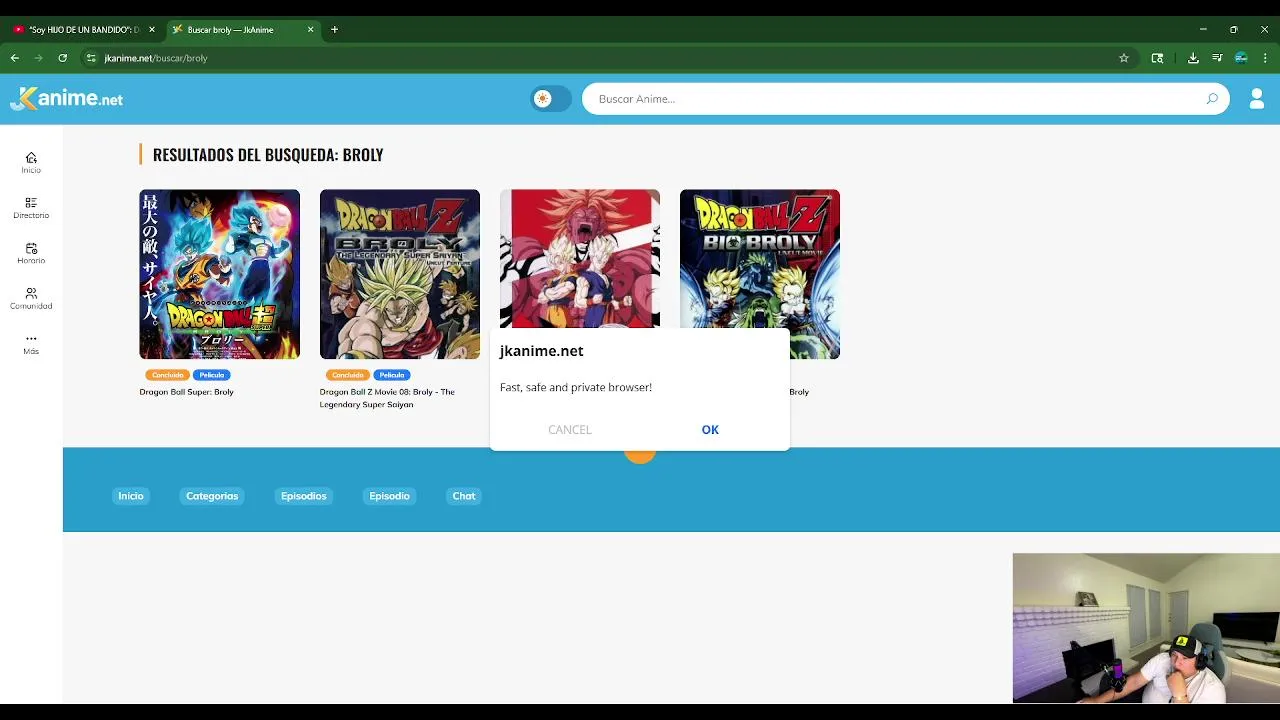Open Horario in the sidebar
The image size is (1280, 720).
click(x=31, y=253)
